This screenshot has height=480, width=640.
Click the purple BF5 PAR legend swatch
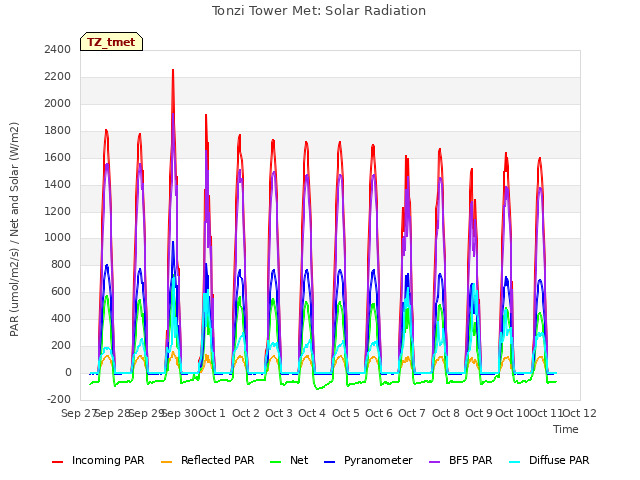435,462
